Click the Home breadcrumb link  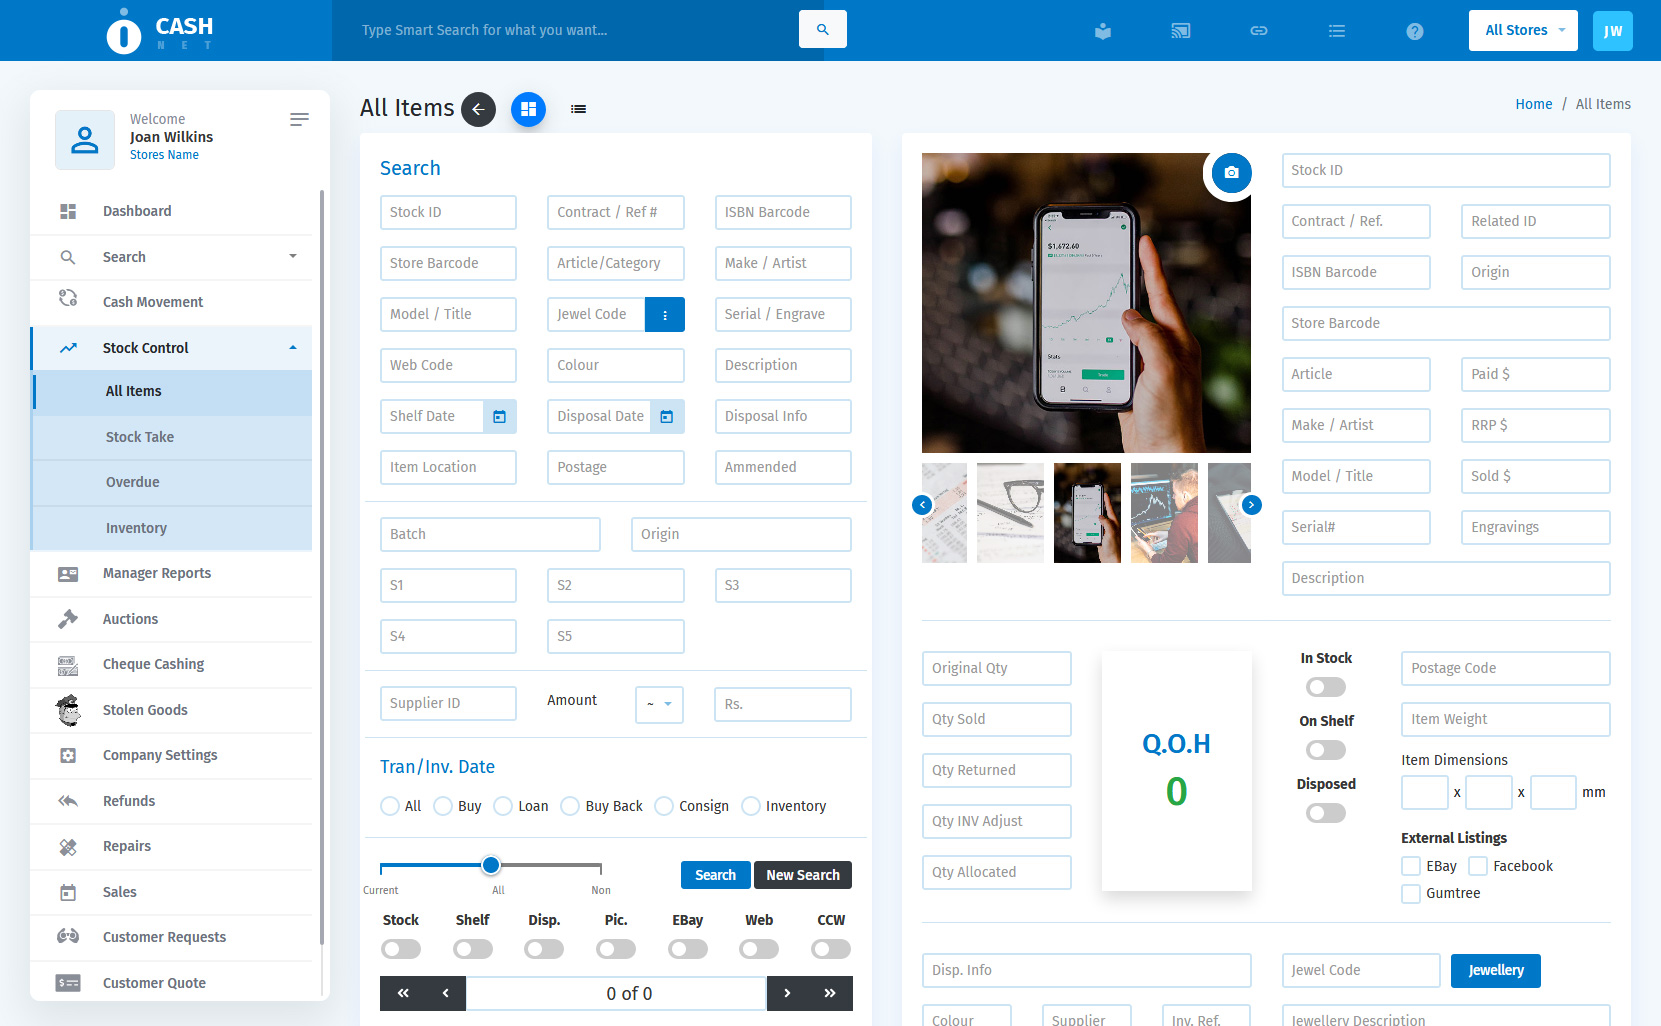coord(1533,104)
